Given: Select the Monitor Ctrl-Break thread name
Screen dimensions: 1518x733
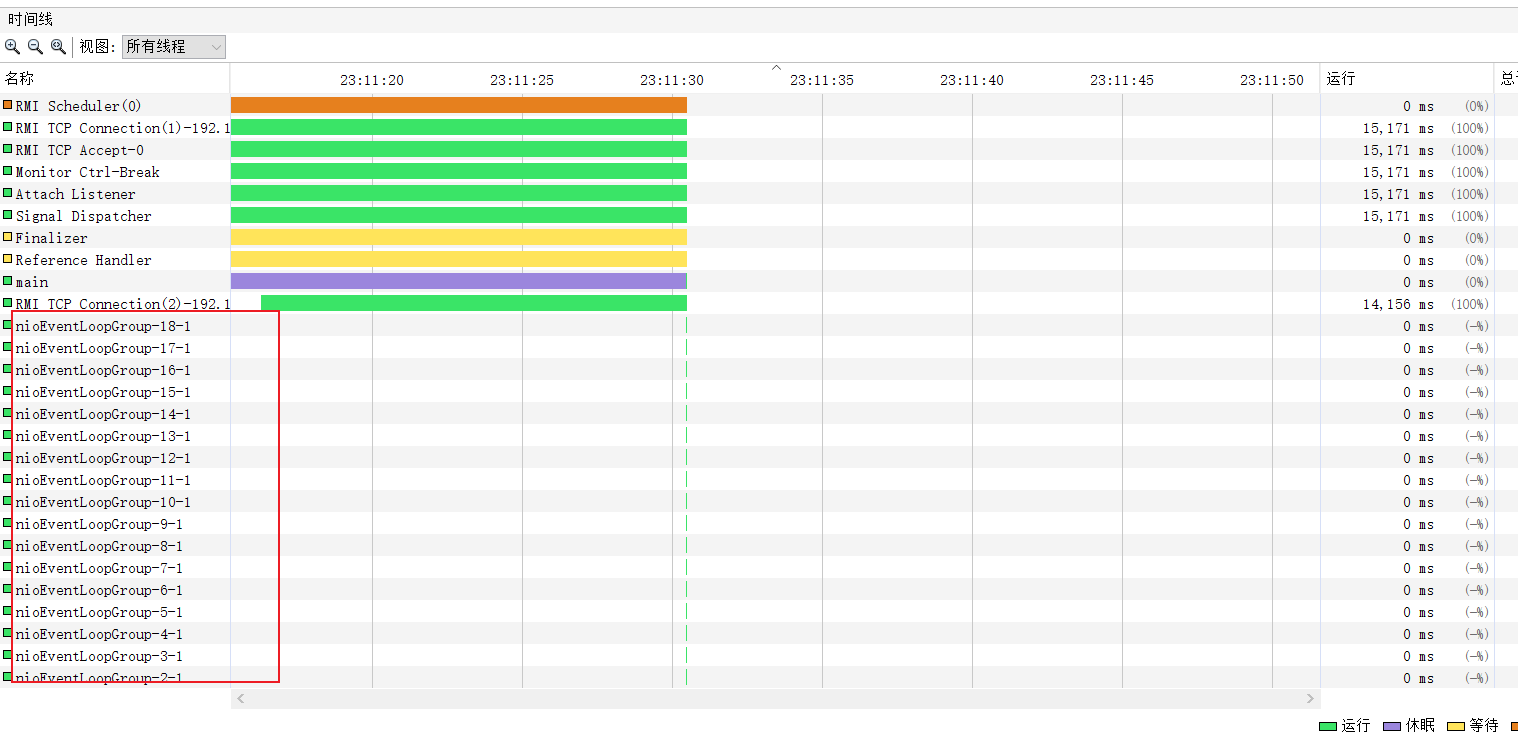Looking at the screenshot, I should coord(88,172).
